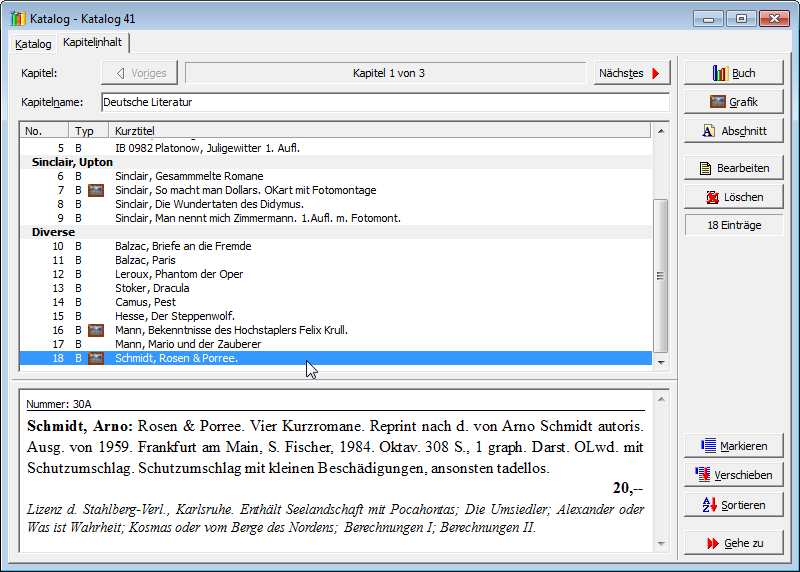
Task: Sort the chapter entries with Sortieren
Action: (733, 505)
